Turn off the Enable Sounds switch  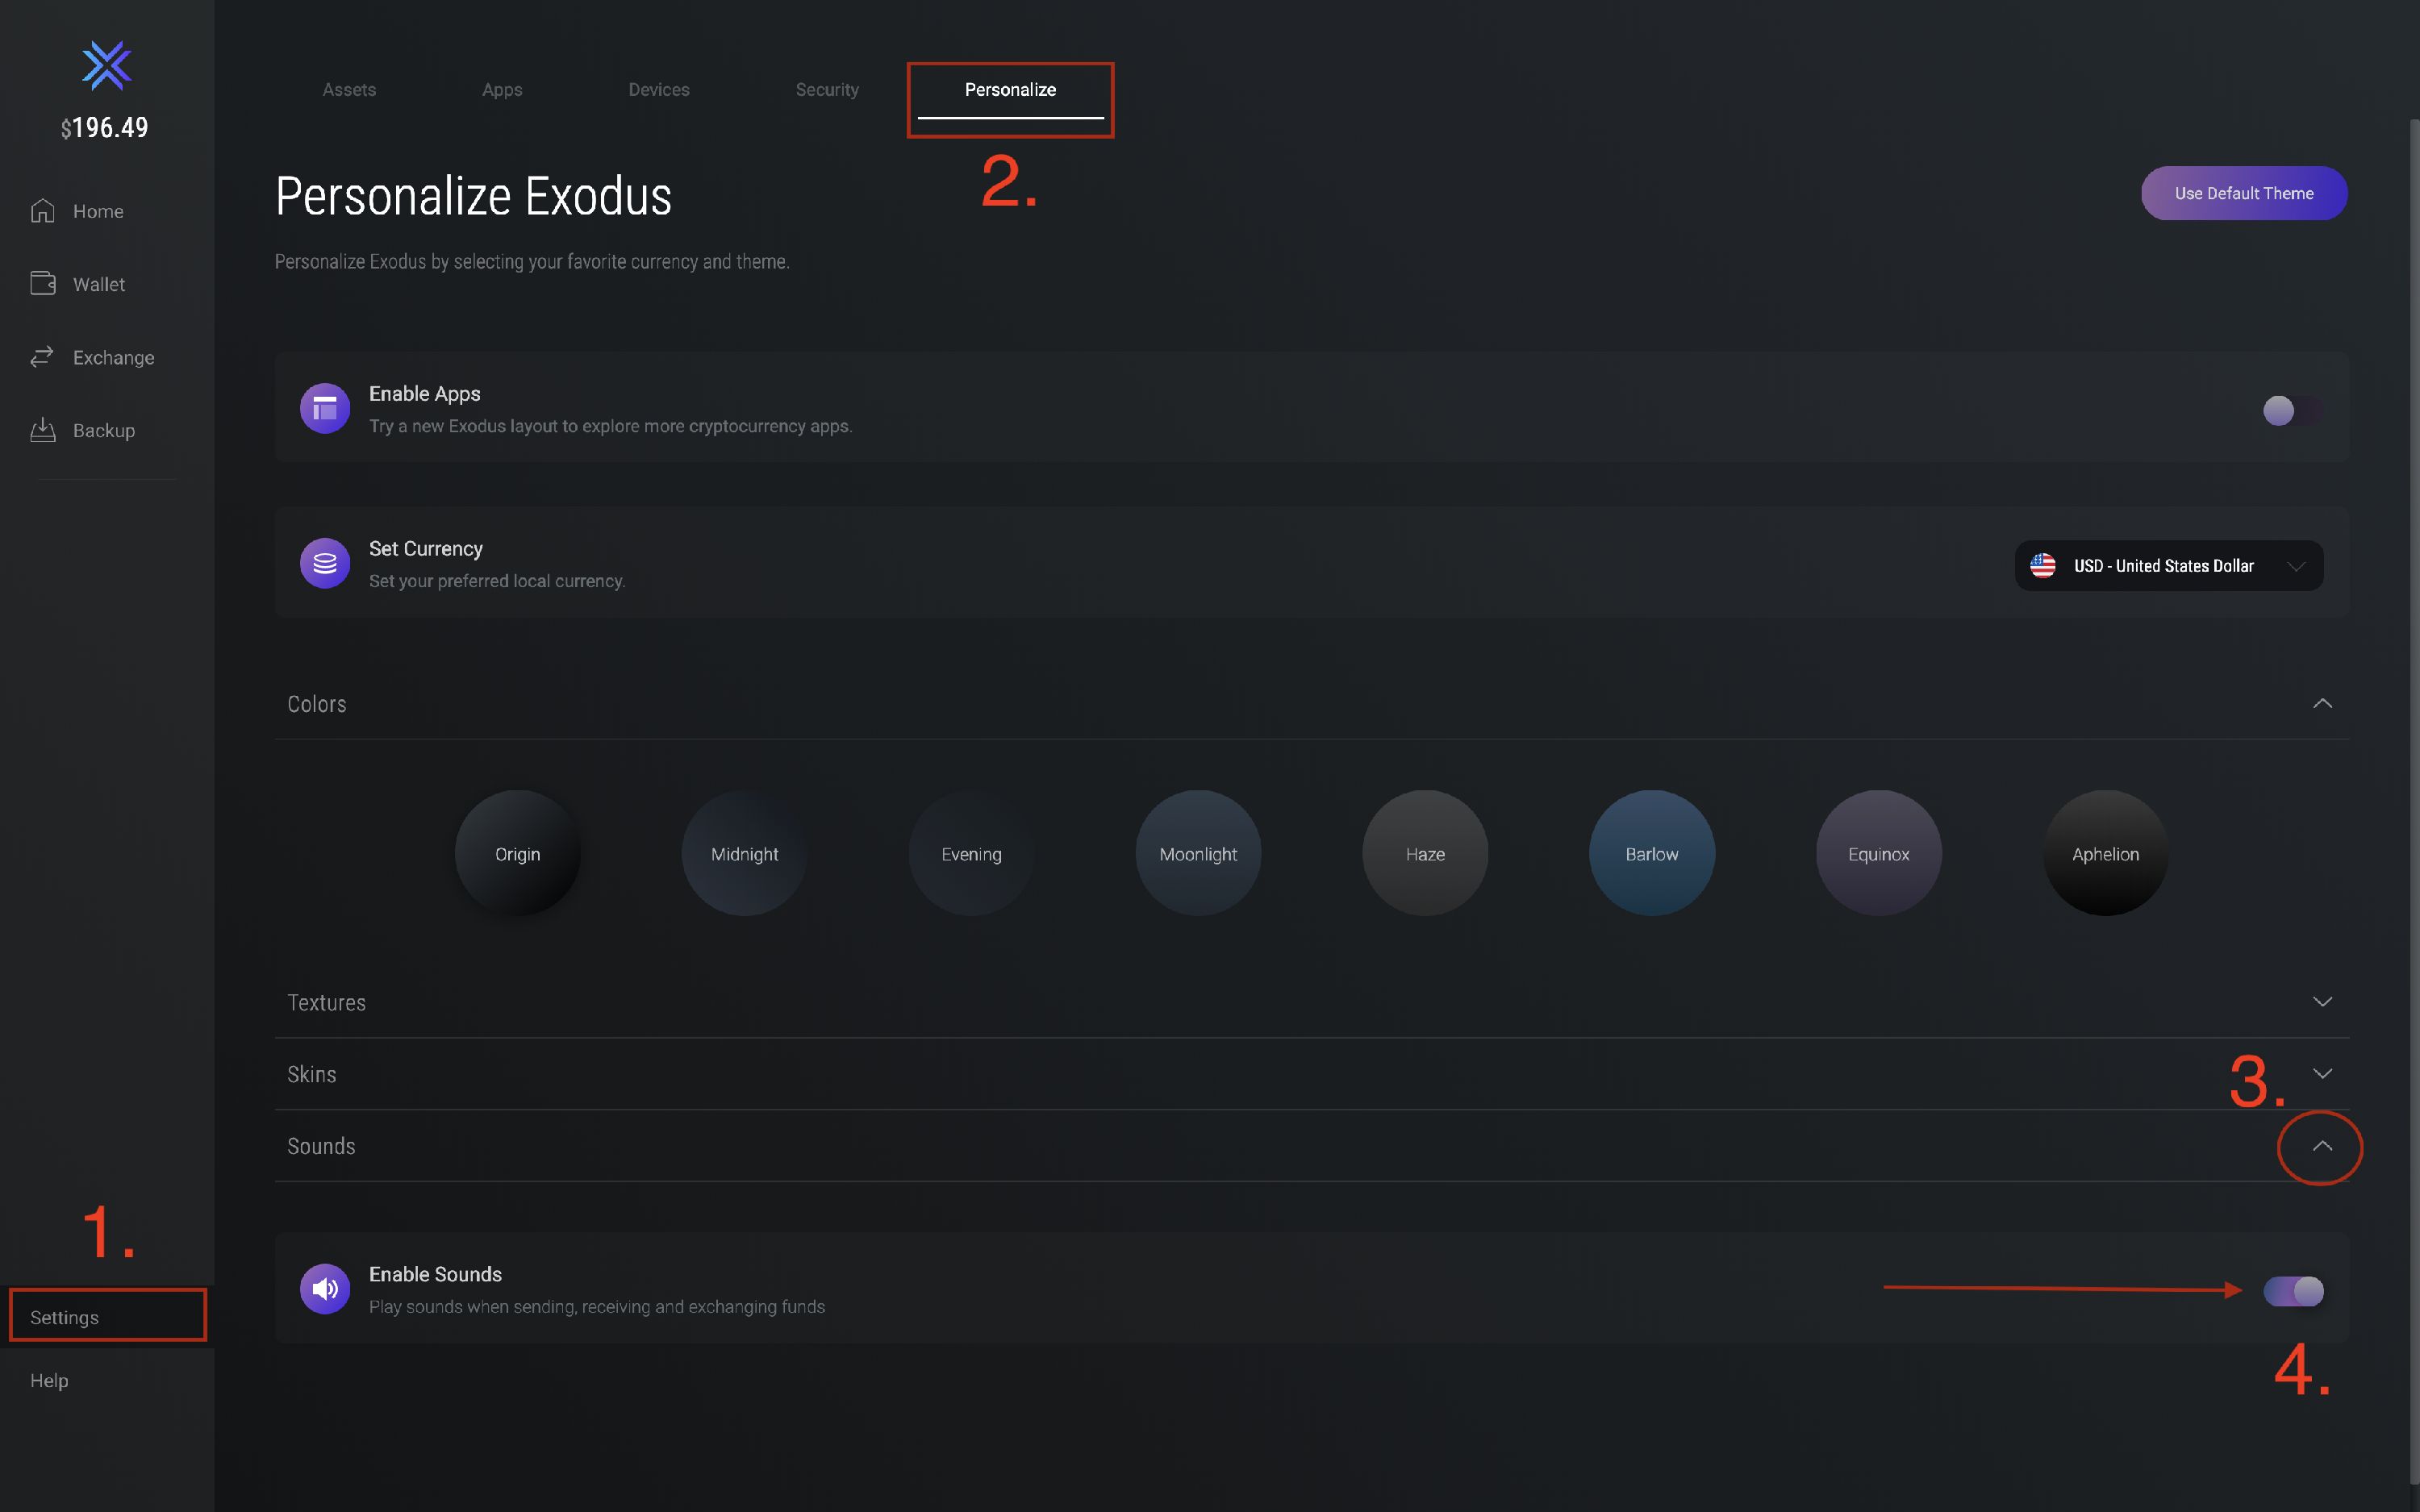click(x=2293, y=1291)
